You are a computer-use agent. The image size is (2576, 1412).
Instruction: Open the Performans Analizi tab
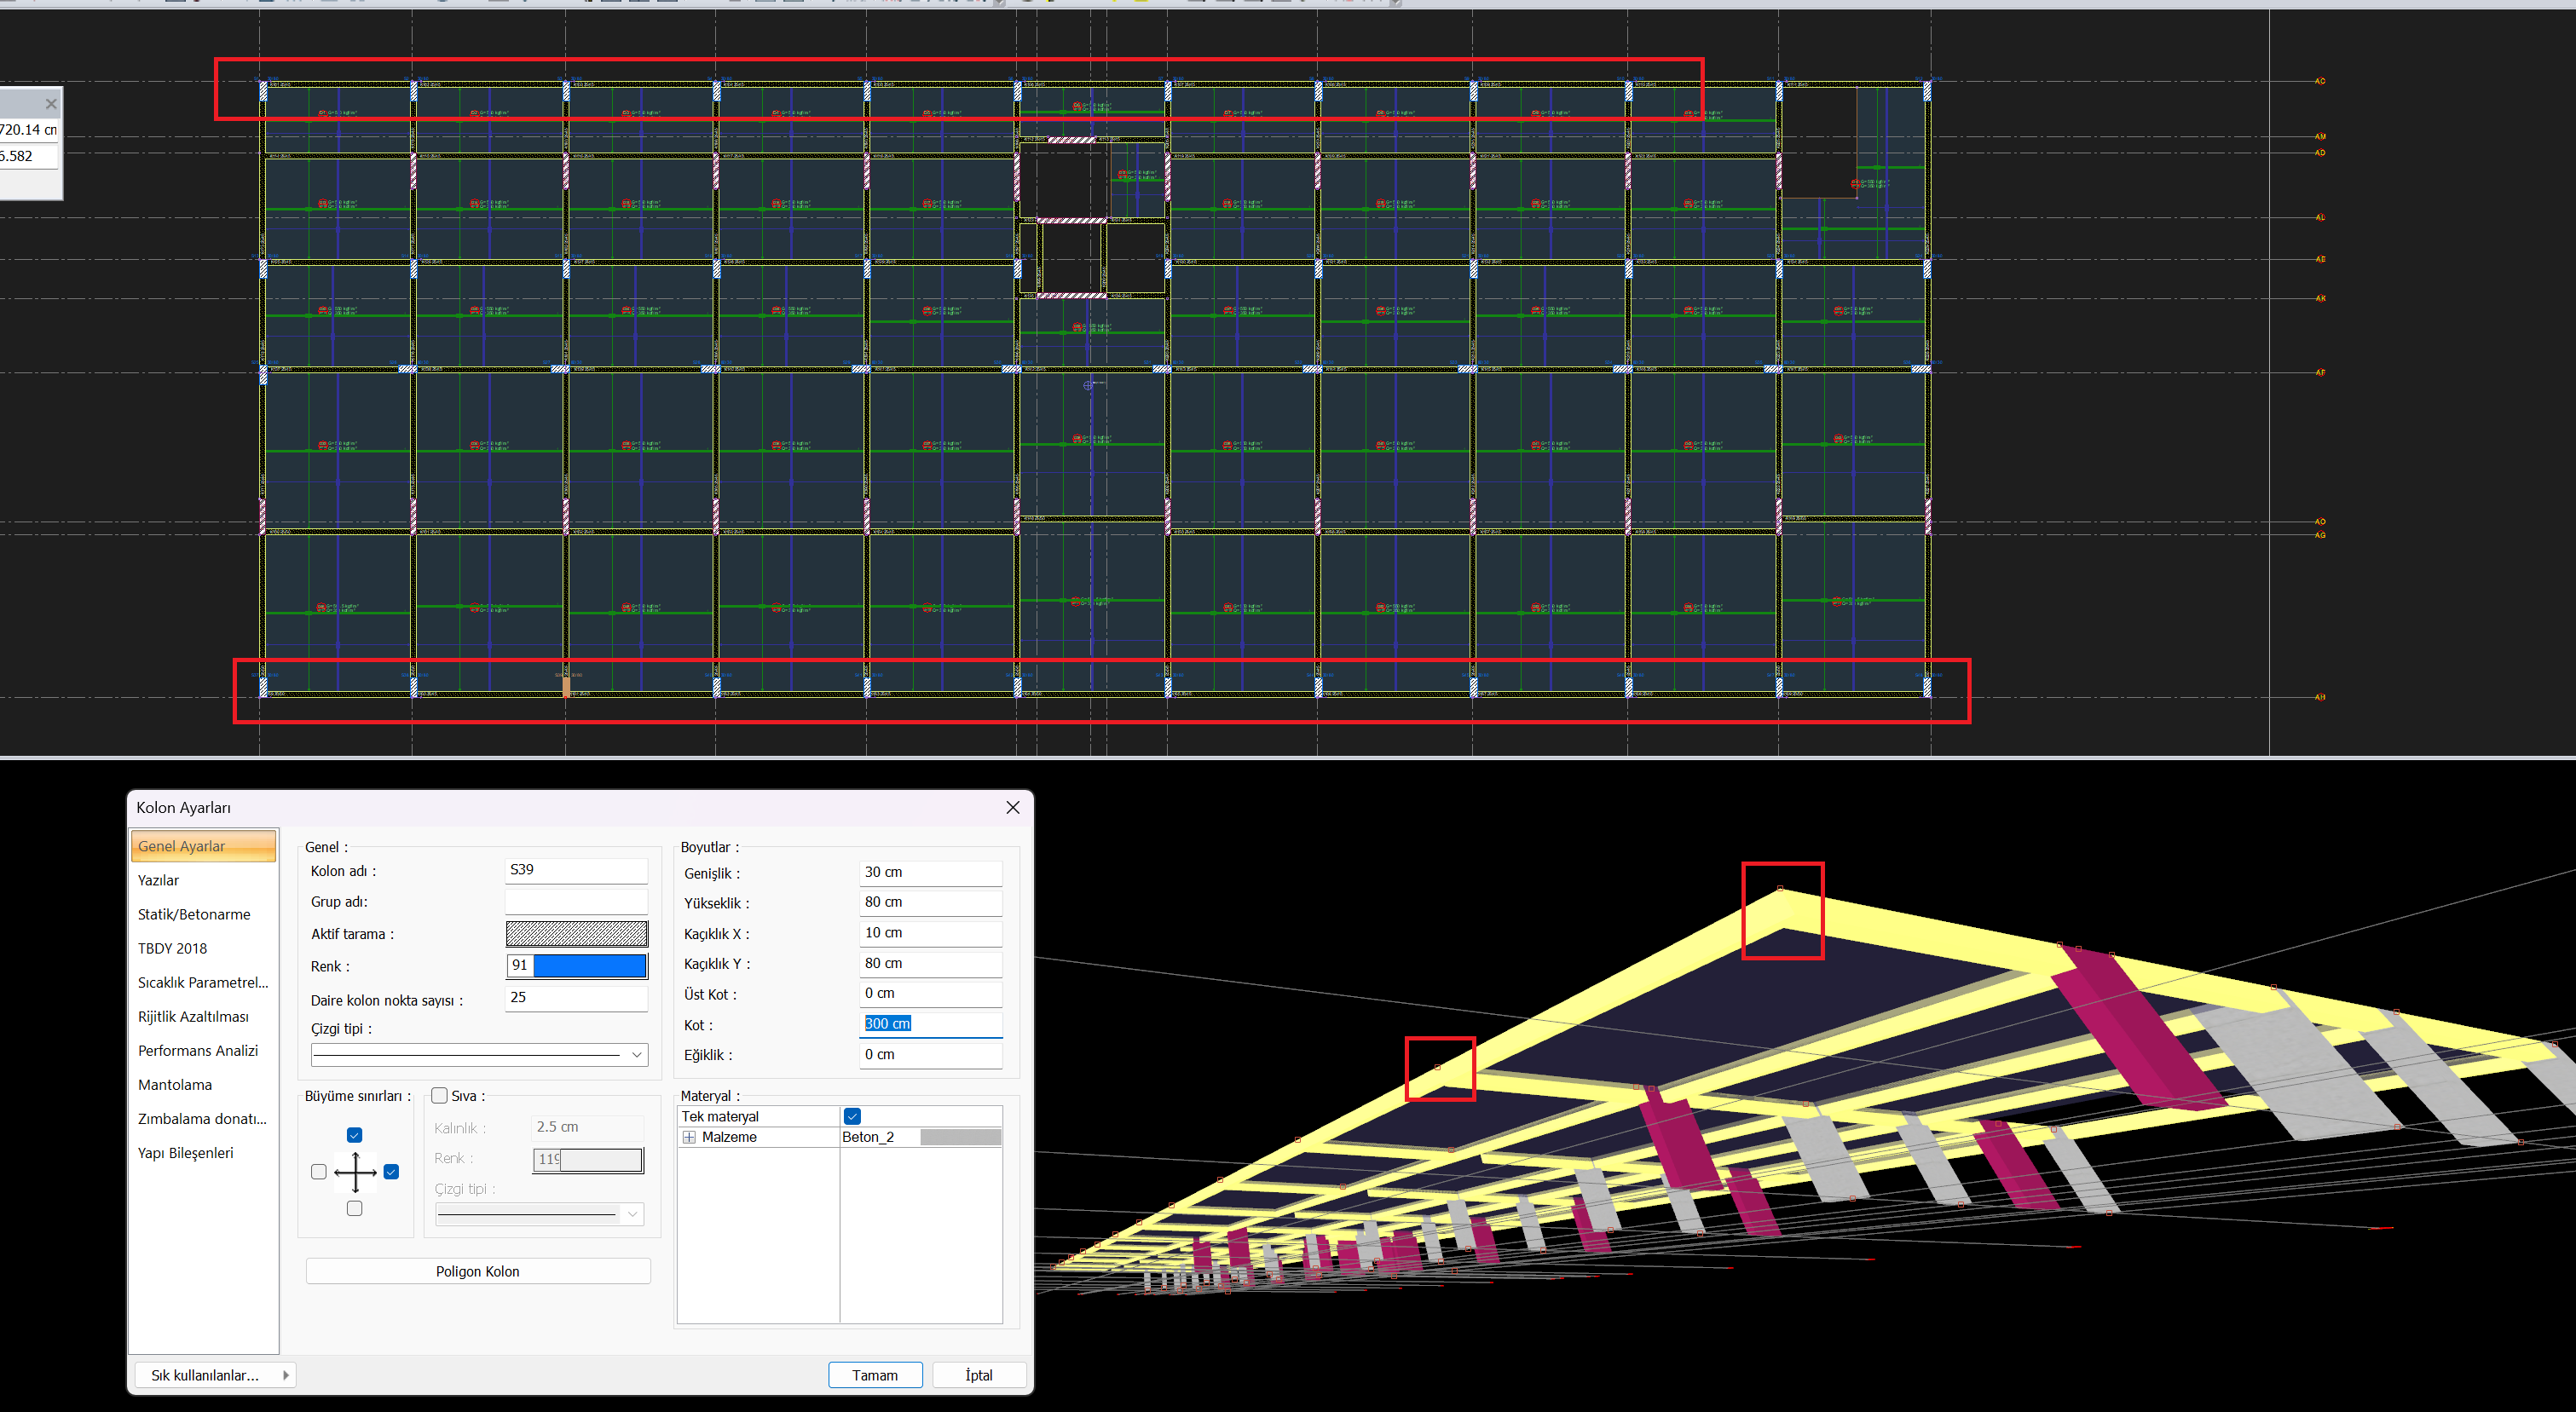(198, 1050)
